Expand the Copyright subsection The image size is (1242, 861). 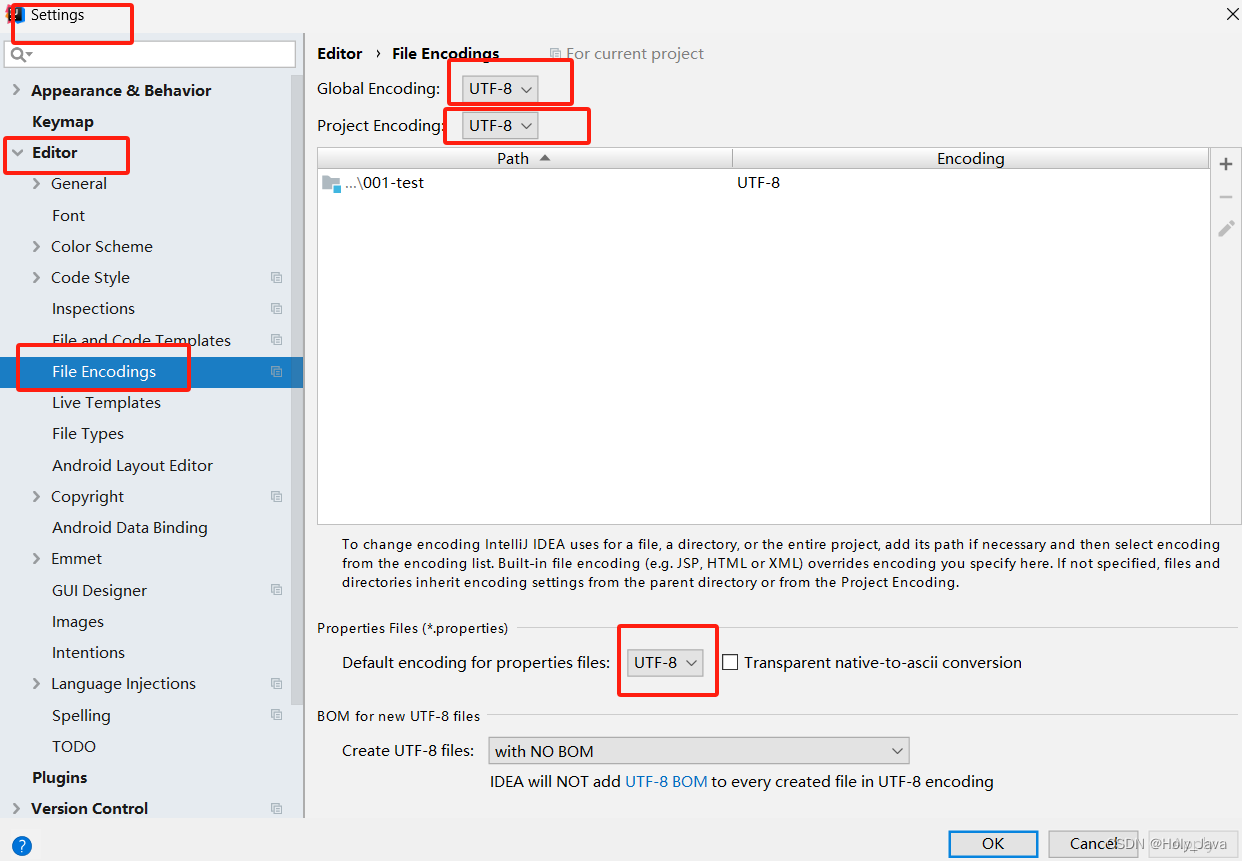[x=37, y=497]
